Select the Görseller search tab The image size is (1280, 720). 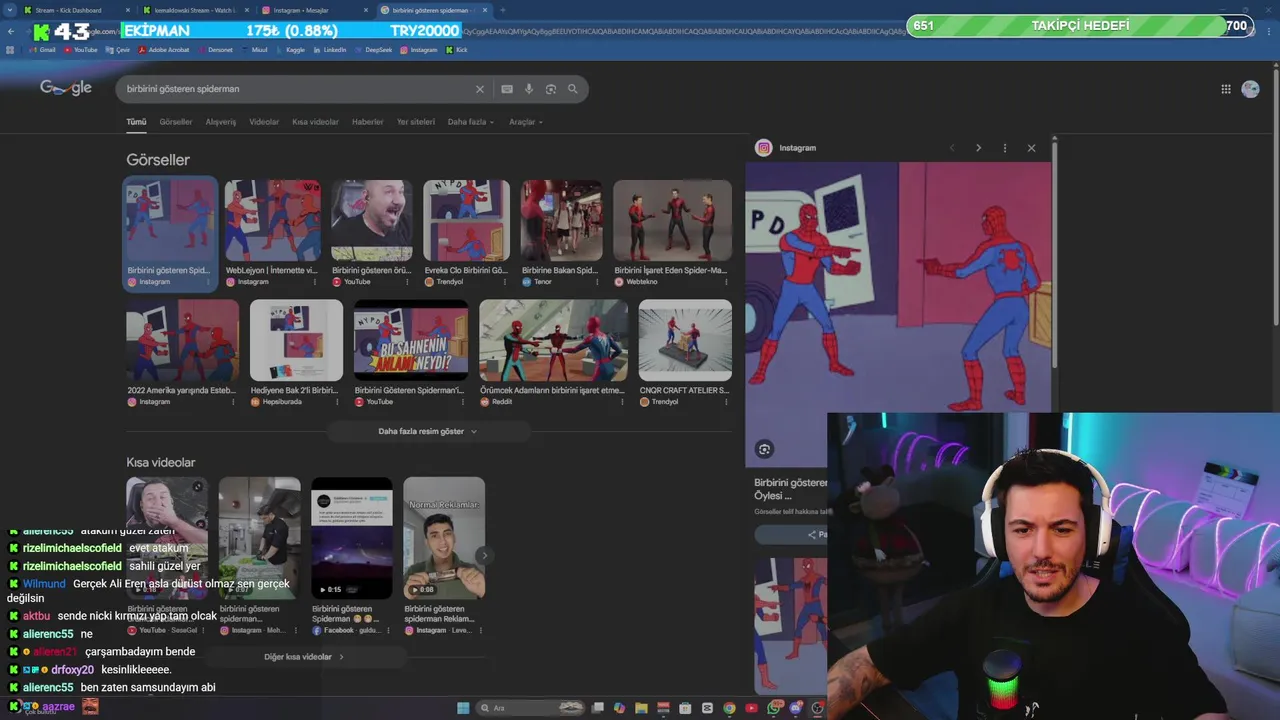click(x=175, y=122)
